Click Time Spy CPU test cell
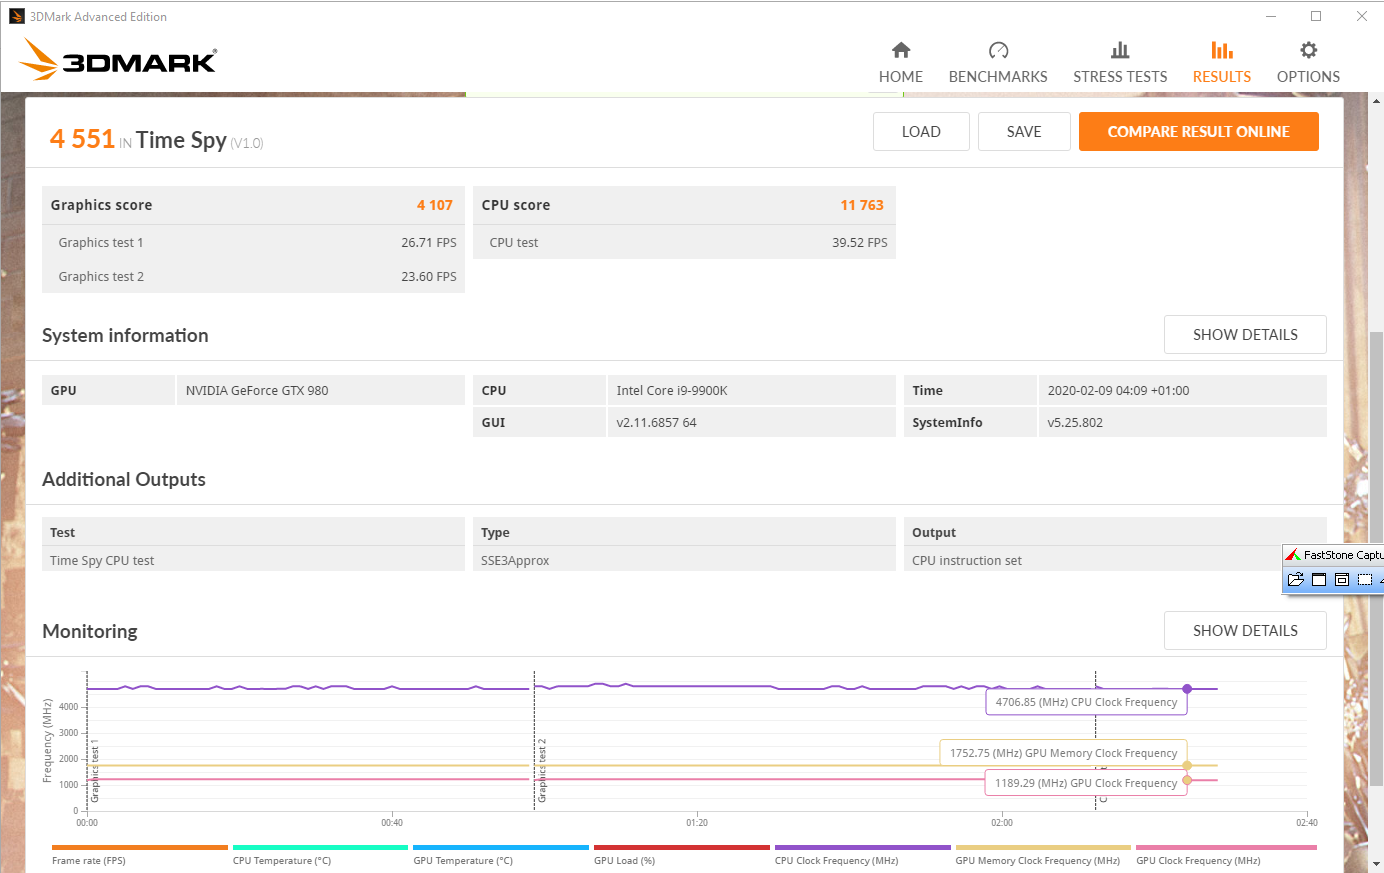Viewport: 1384px width, 873px height. 253,560
